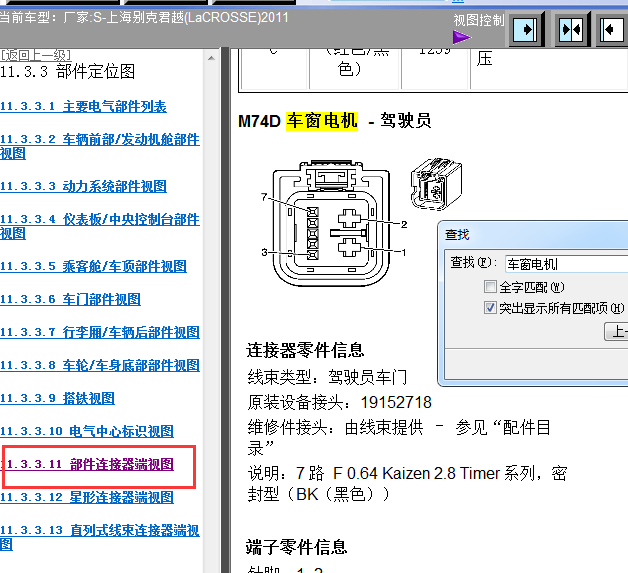The width and height of the screenshot is (628, 573).
Task: Click the purple arrow under 视图控制
Action: tap(462, 38)
